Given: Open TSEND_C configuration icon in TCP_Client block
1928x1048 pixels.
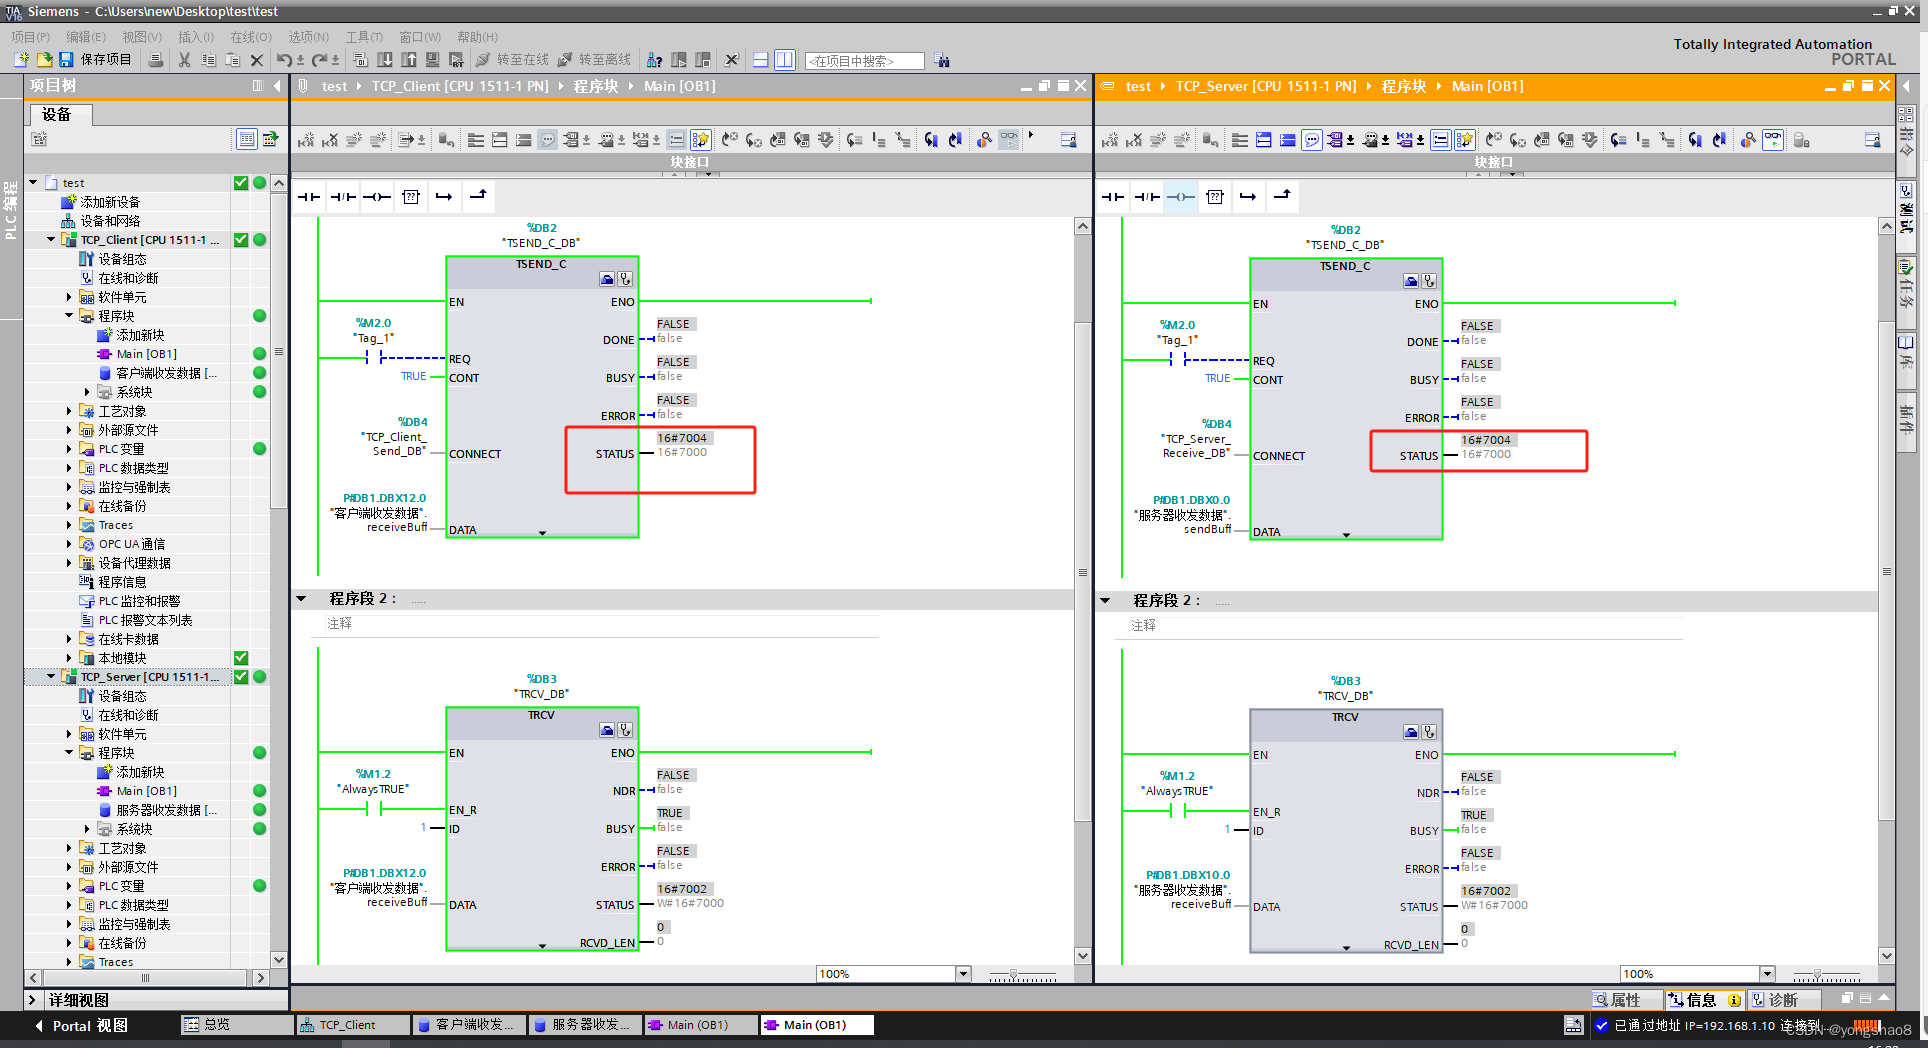Looking at the screenshot, I should pos(607,279).
